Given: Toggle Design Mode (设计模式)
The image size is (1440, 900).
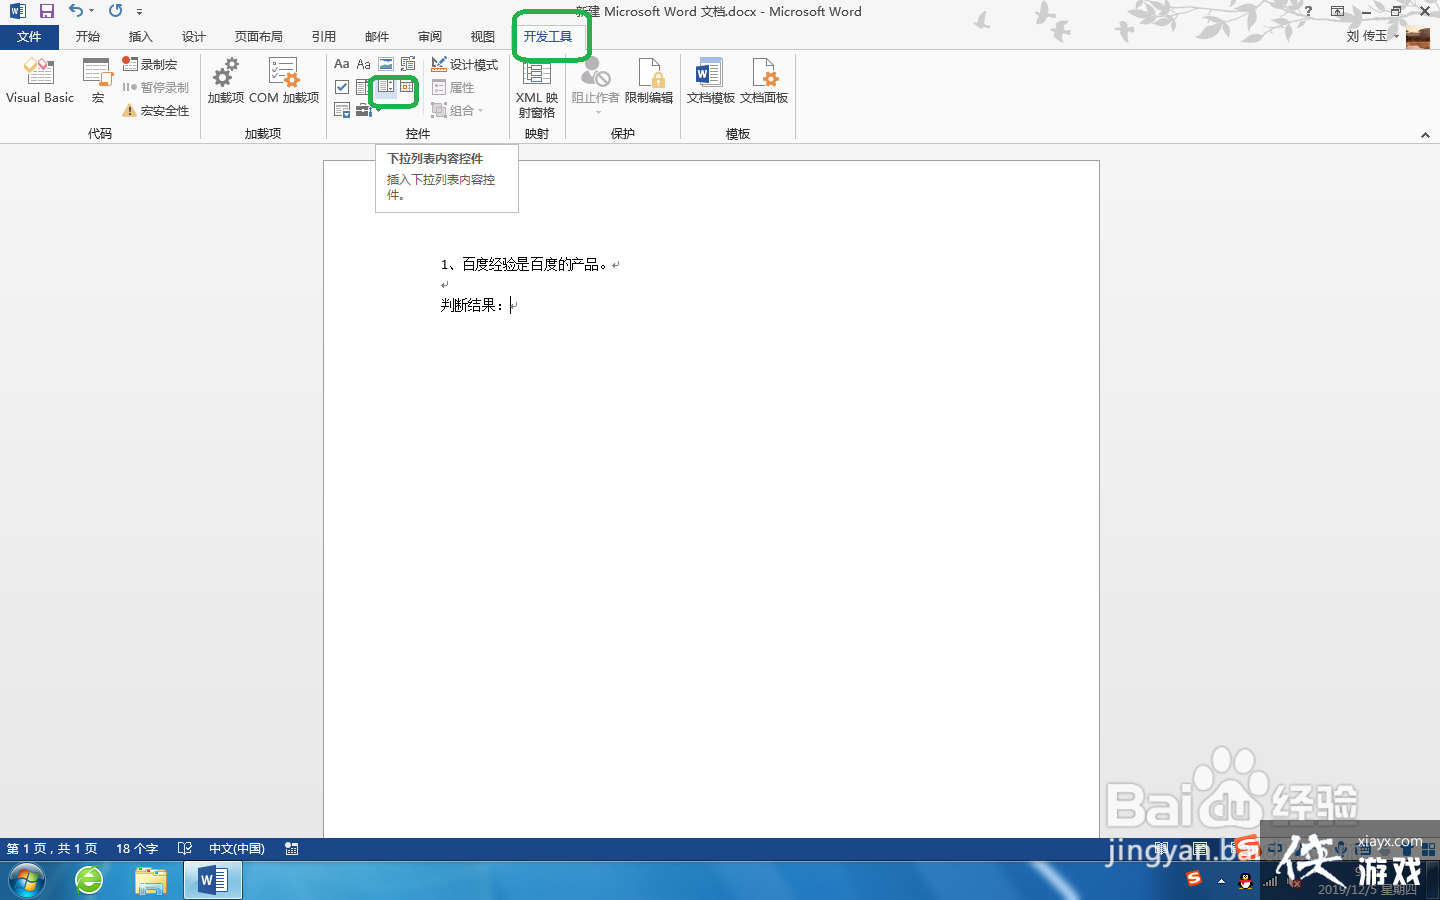Looking at the screenshot, I should point(465,64).
